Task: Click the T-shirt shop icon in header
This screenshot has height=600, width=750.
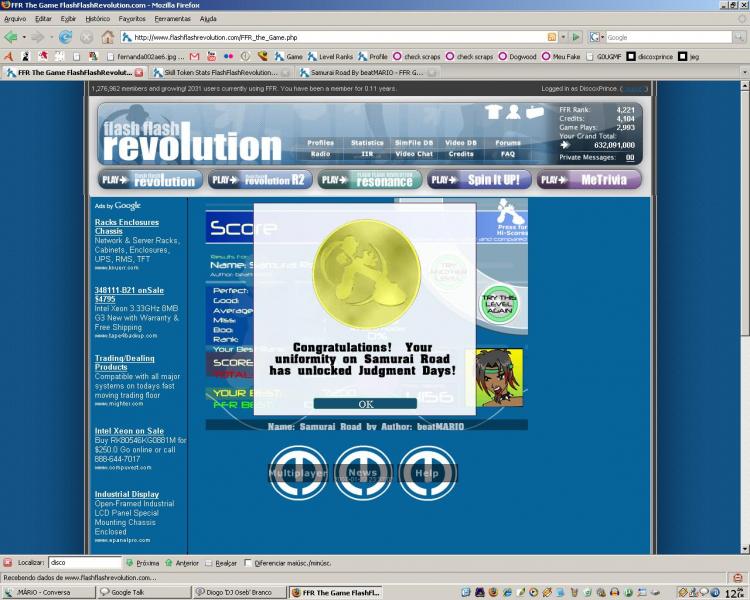Action: click(x=493, y=111)
